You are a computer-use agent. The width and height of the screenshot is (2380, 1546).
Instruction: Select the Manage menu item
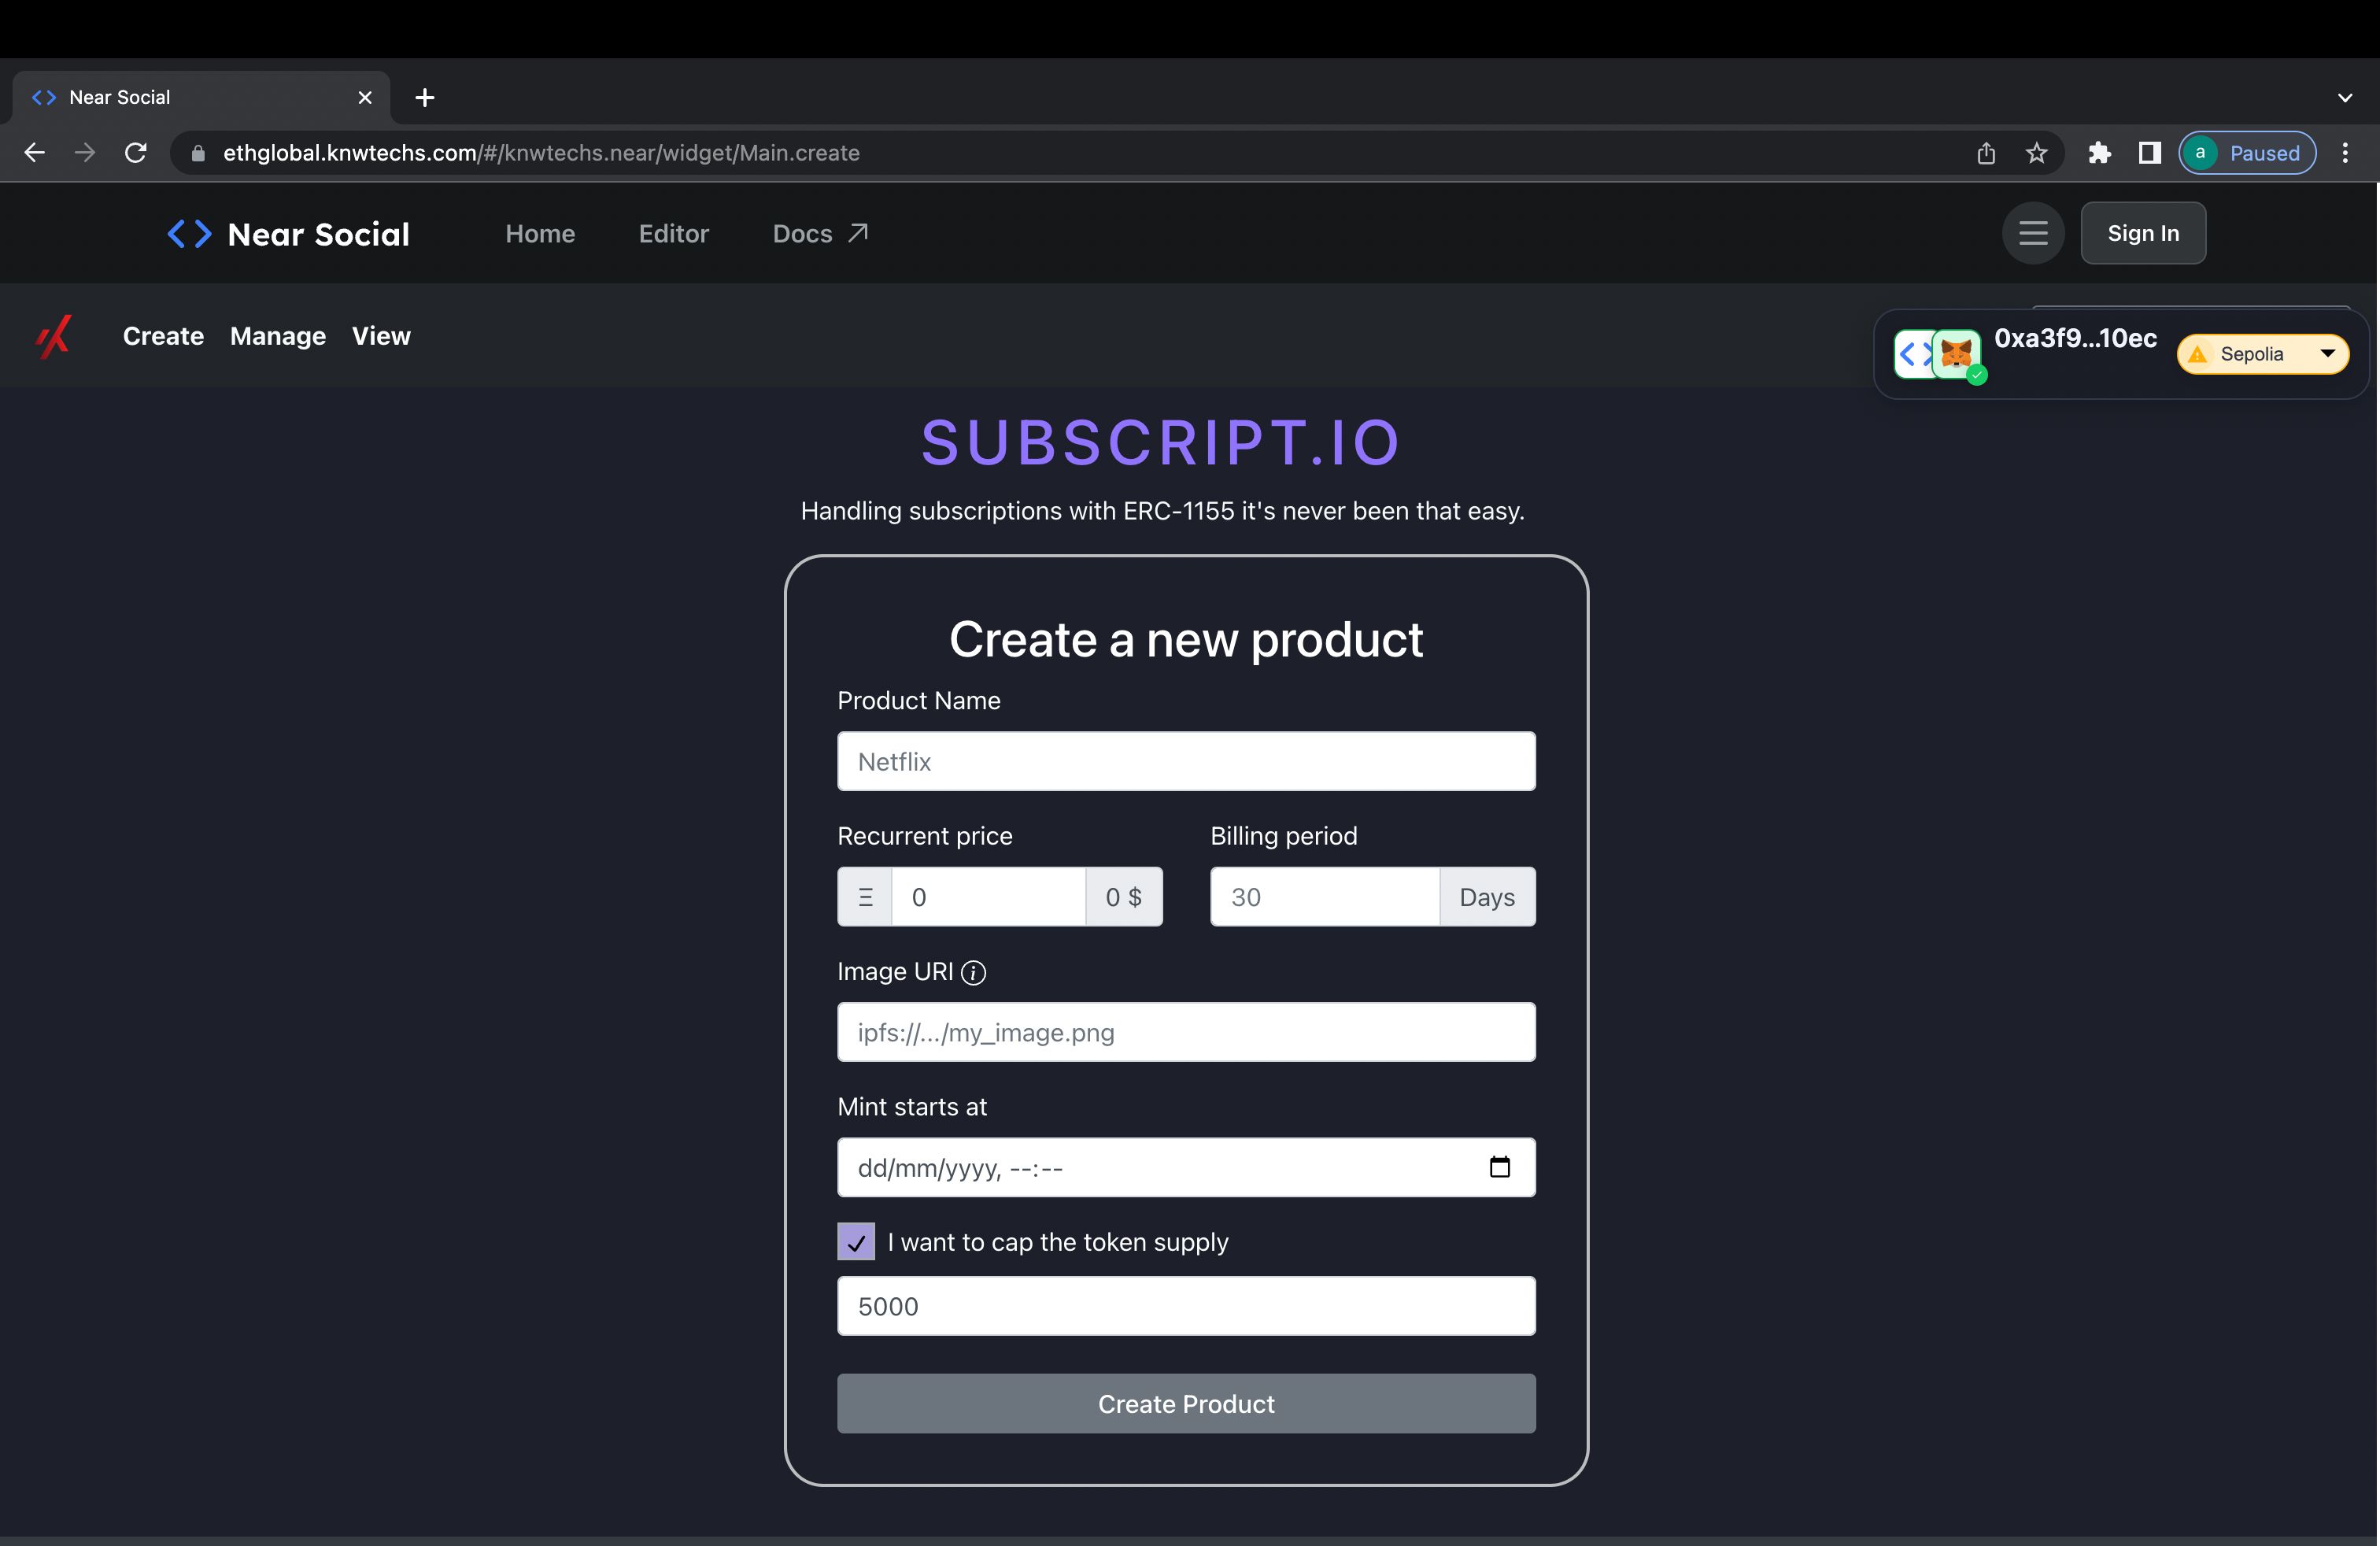(278, 335)
